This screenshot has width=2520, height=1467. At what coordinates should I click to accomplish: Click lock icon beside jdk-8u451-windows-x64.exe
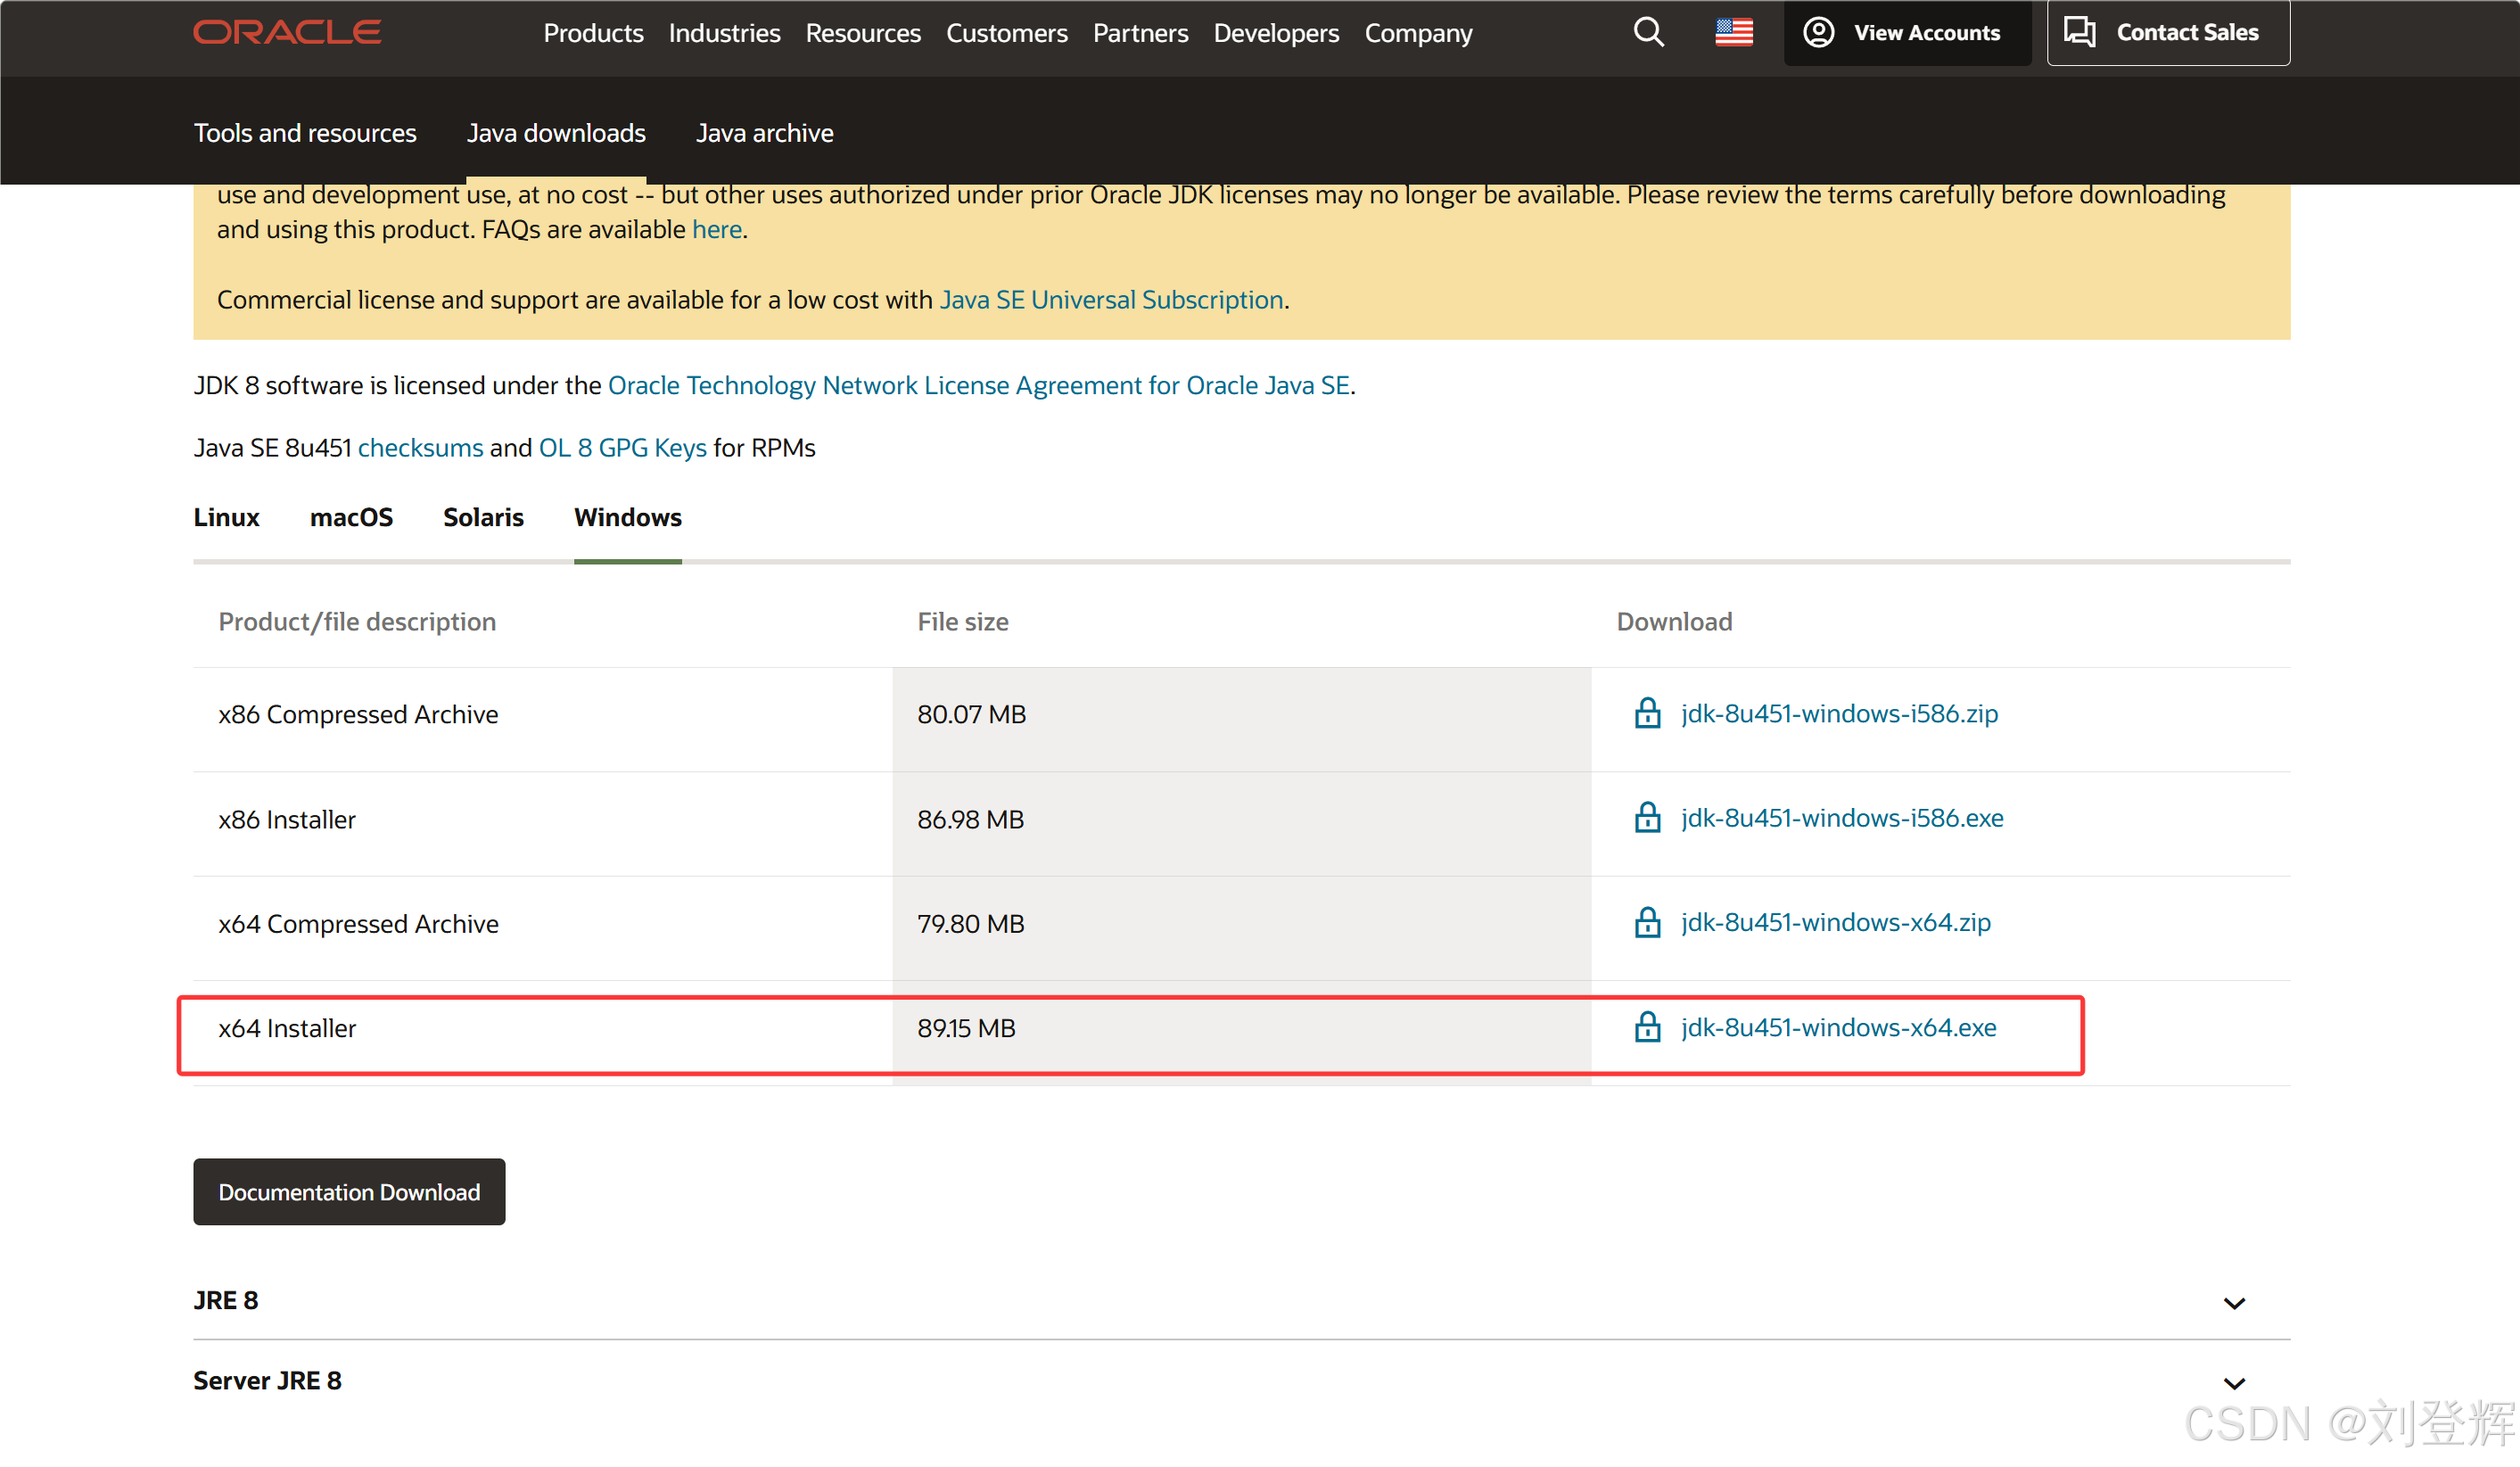(1647, 1027)
